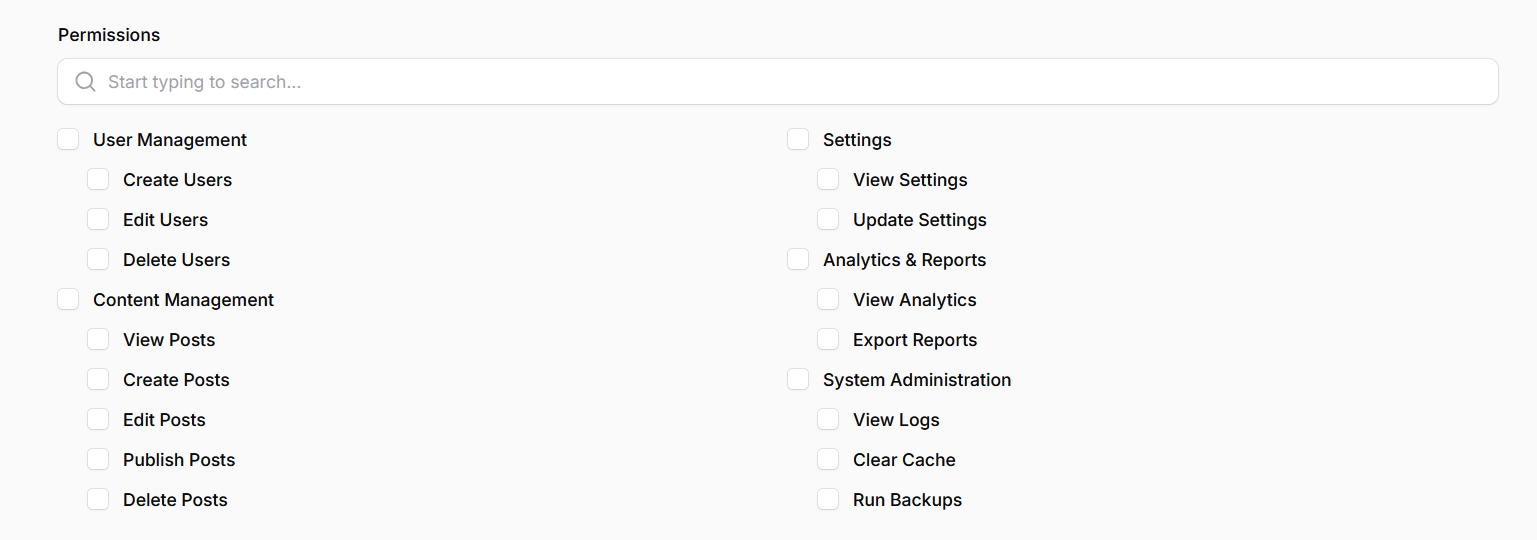Screen dimensions: 1537x540
Task: Enable the Publish Posts permission
Action: (98, 460)
